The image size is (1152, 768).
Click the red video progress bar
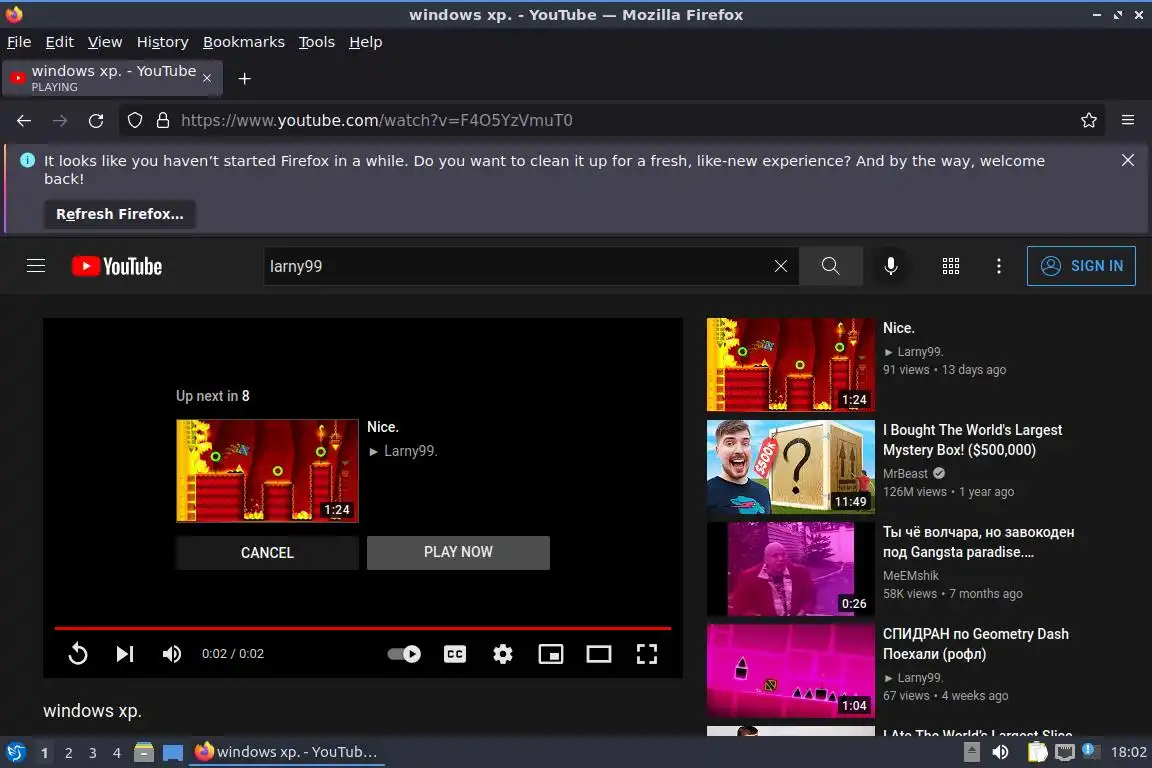[x=363, y=628]
